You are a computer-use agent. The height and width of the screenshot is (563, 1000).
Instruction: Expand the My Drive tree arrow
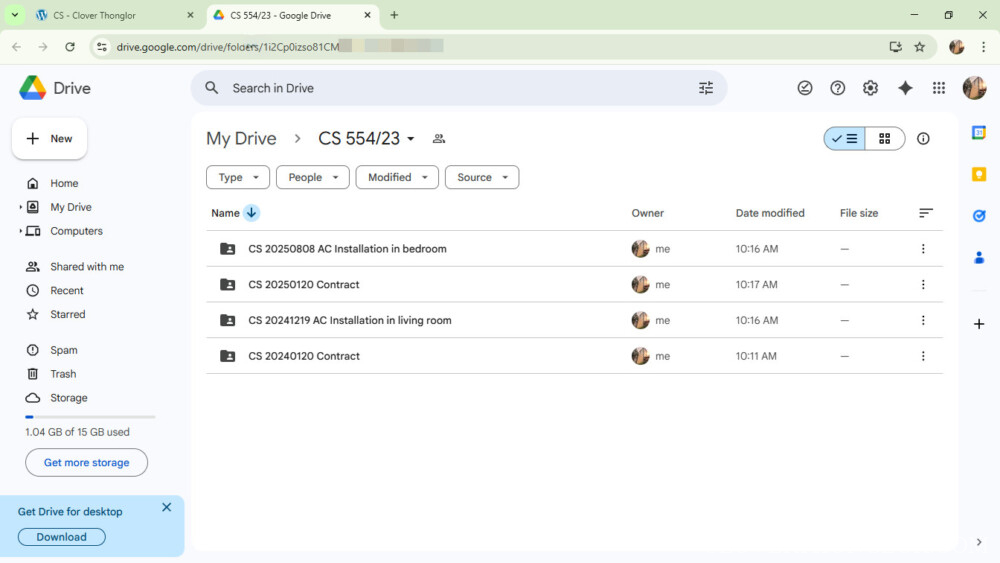[x=20, y=207]
